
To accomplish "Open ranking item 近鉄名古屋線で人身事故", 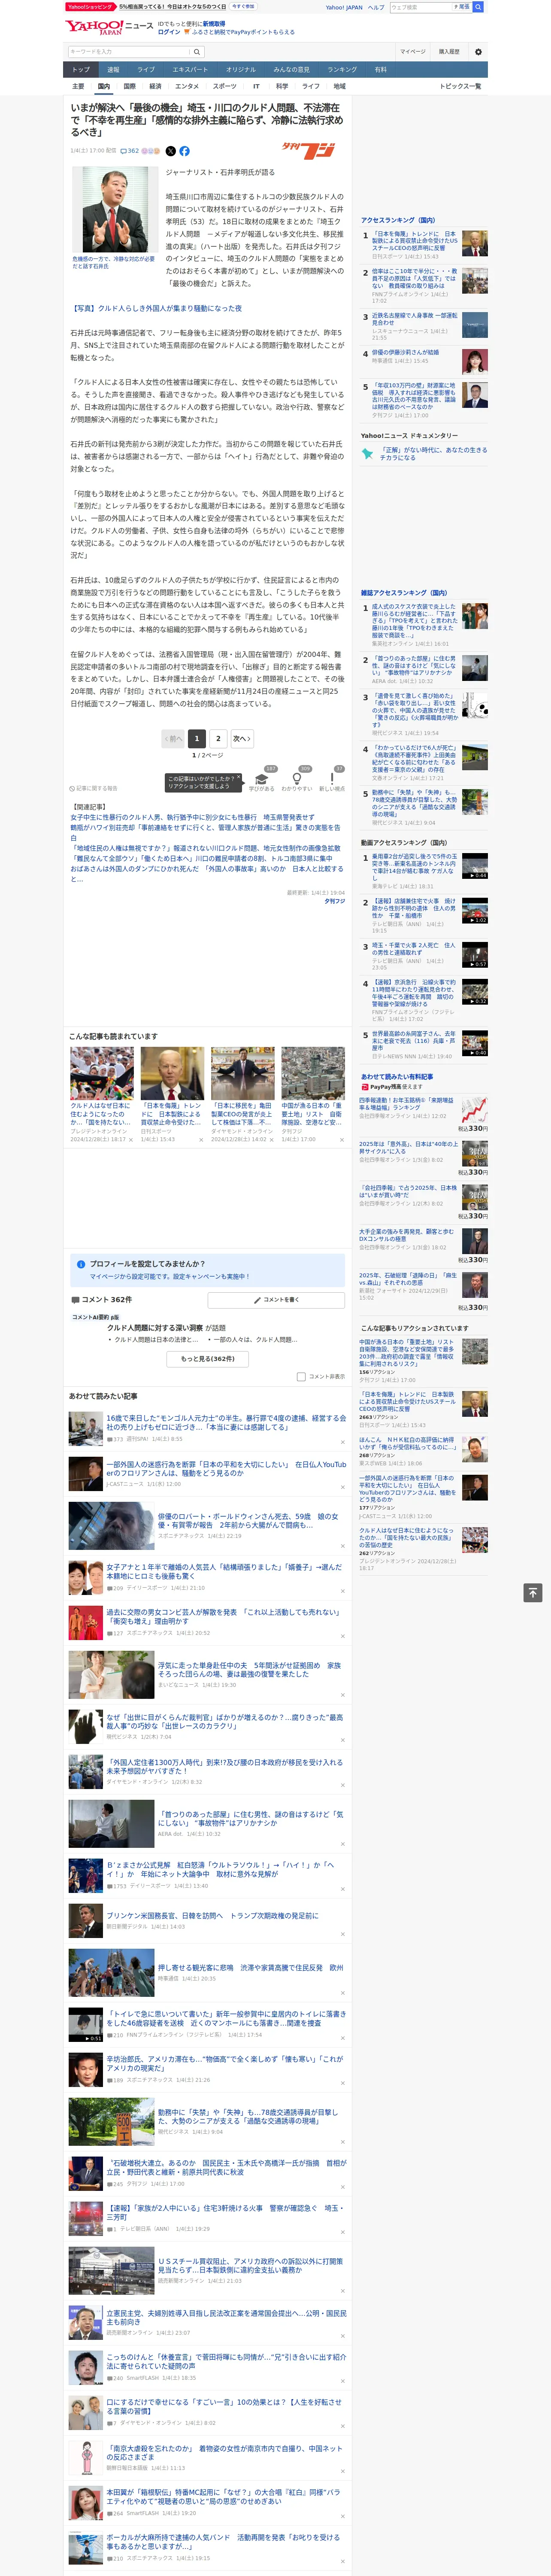I will pyautogui.click(x=415, y=318).
